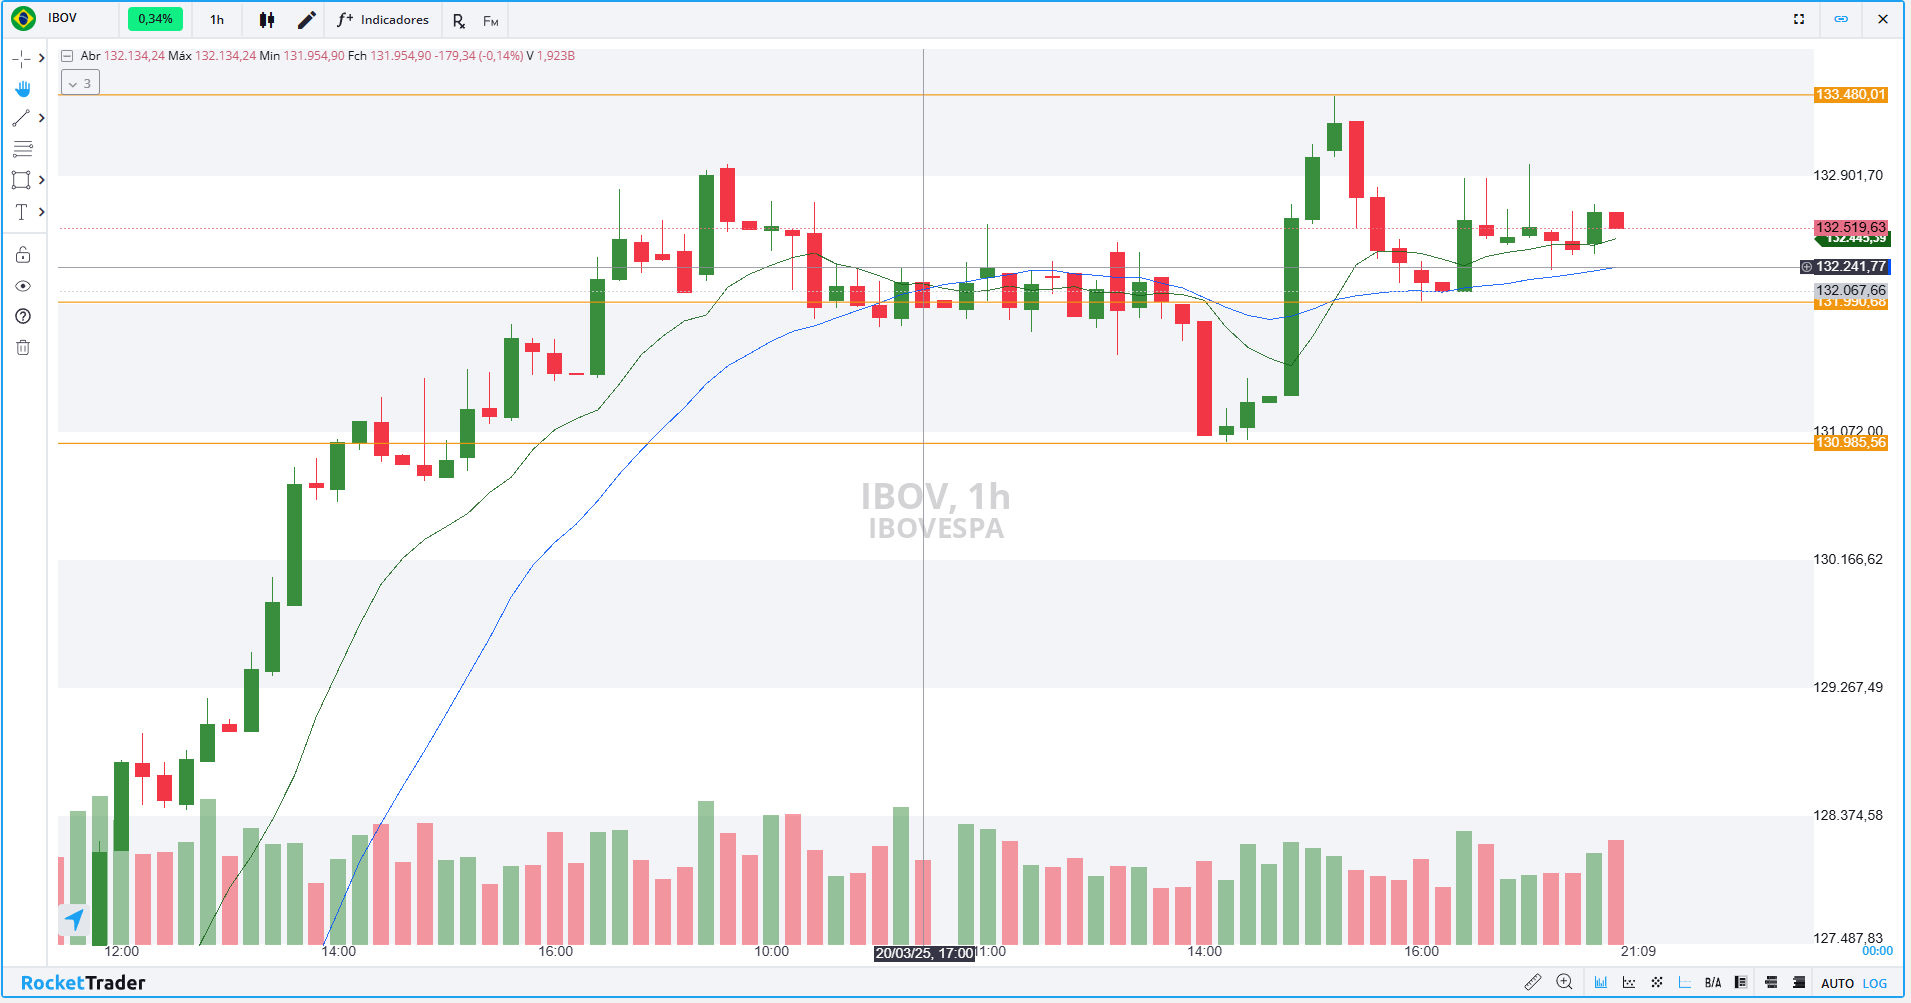Toggle the LOG scale option
This screenshot has height=1003, width=1911.
[1875, 984]
